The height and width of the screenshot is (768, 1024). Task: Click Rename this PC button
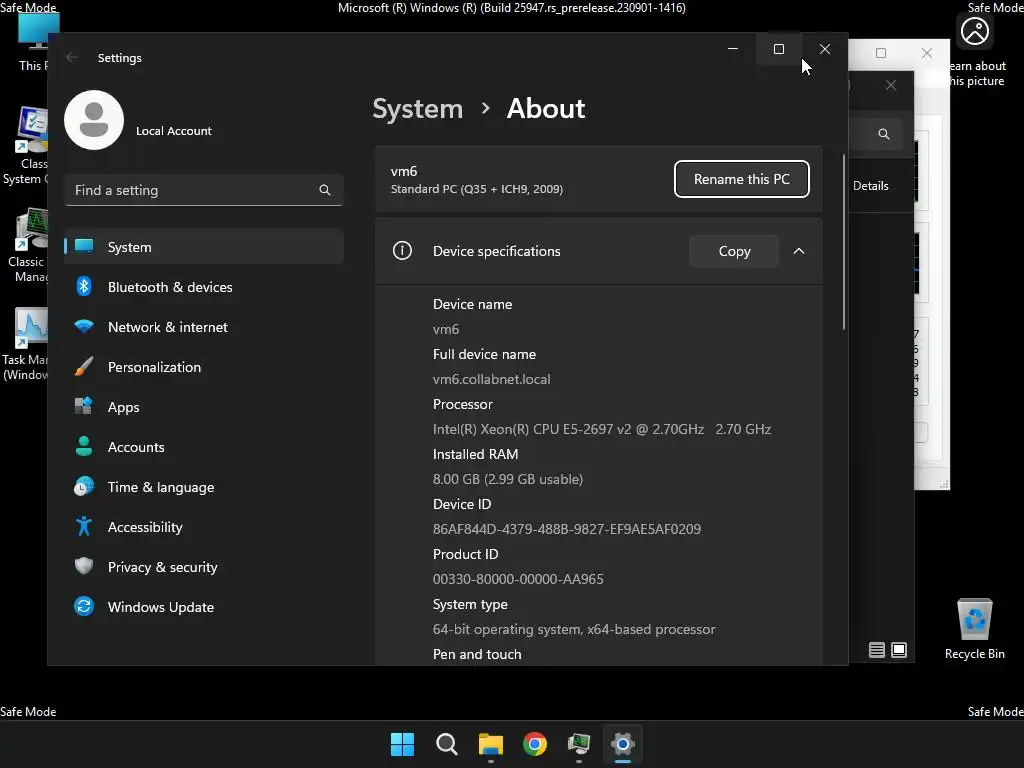[x=742, y=179]
